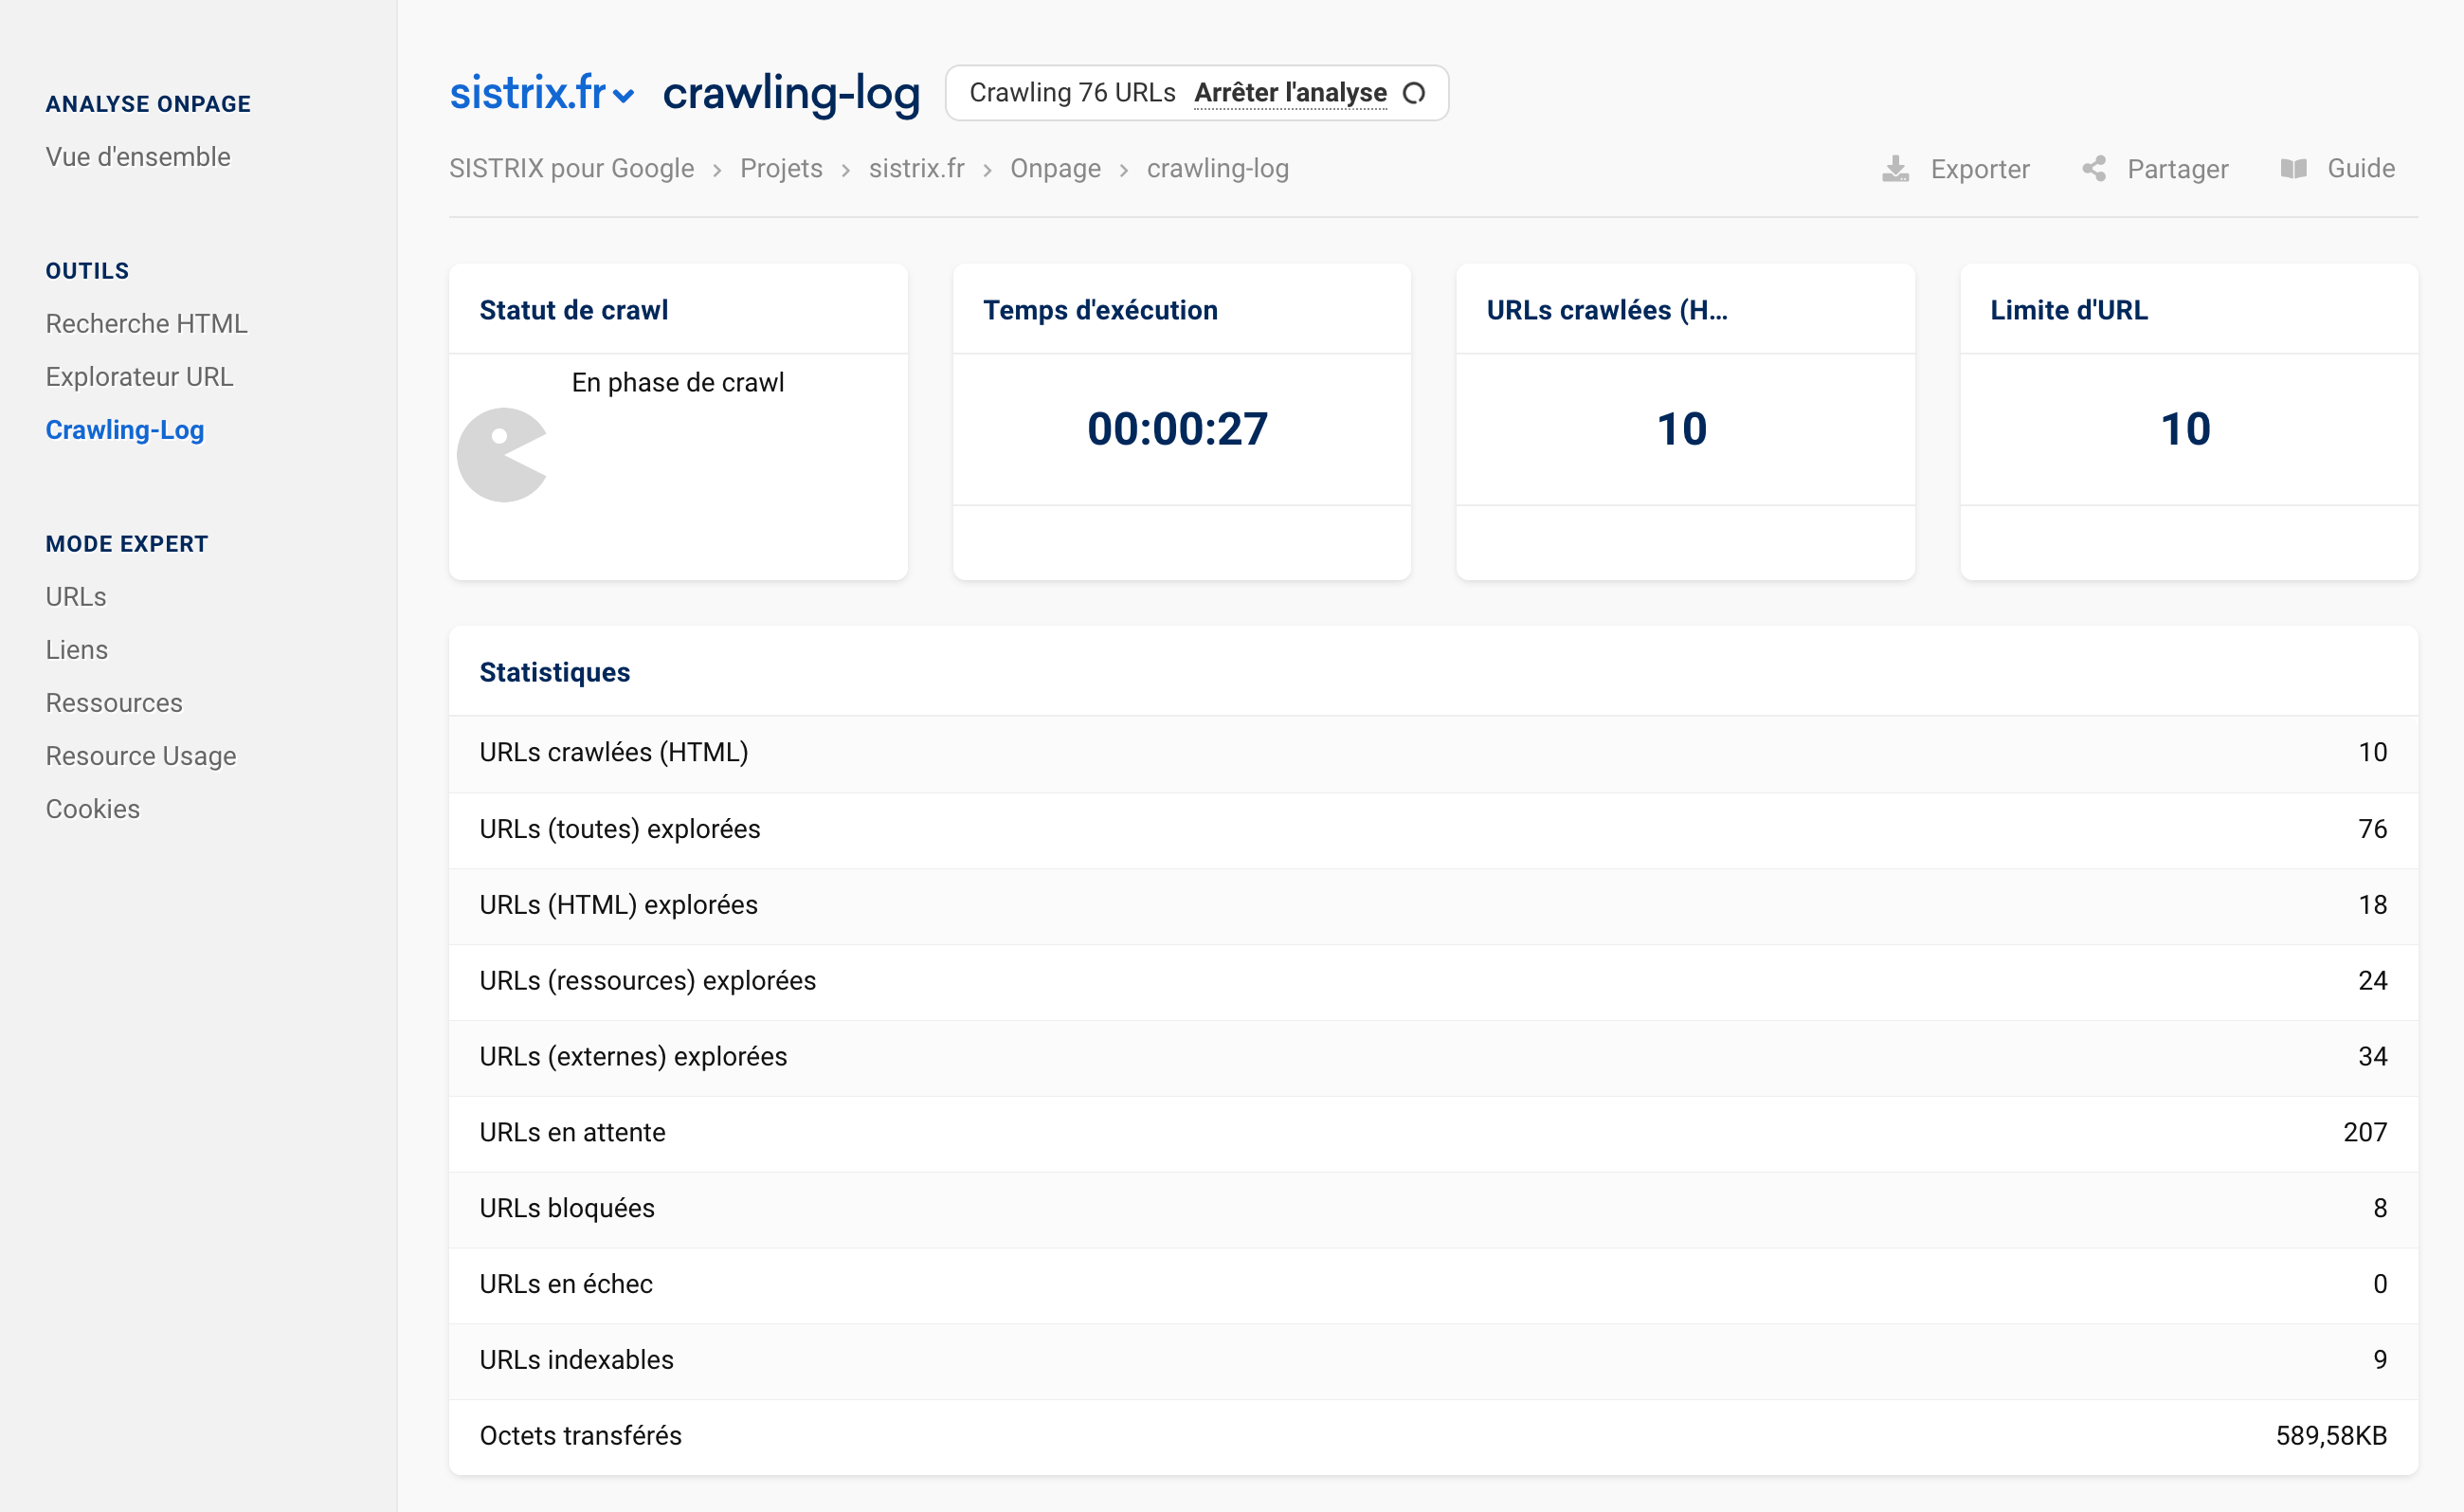This screenshot has height=1512, width=2464.
Task: Open Explorateur URL tool
Action: click(x=139, y=377)
